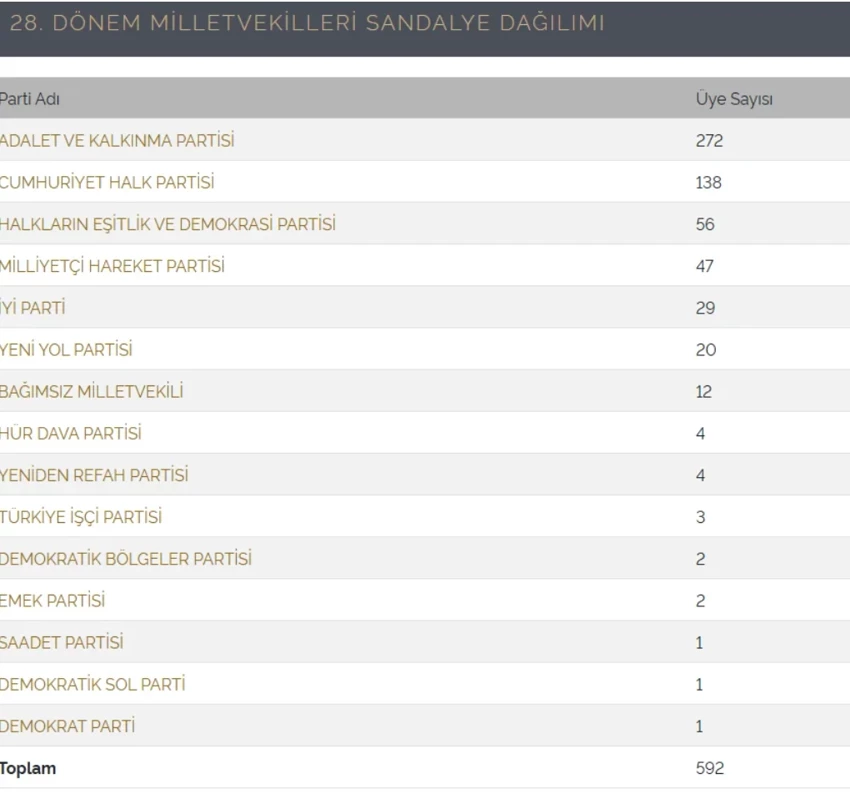Click the Parti Adı column header
Image resolution: width=850 pixels, height=794 pixels.
pyautogui.click(x=30, y=99)
